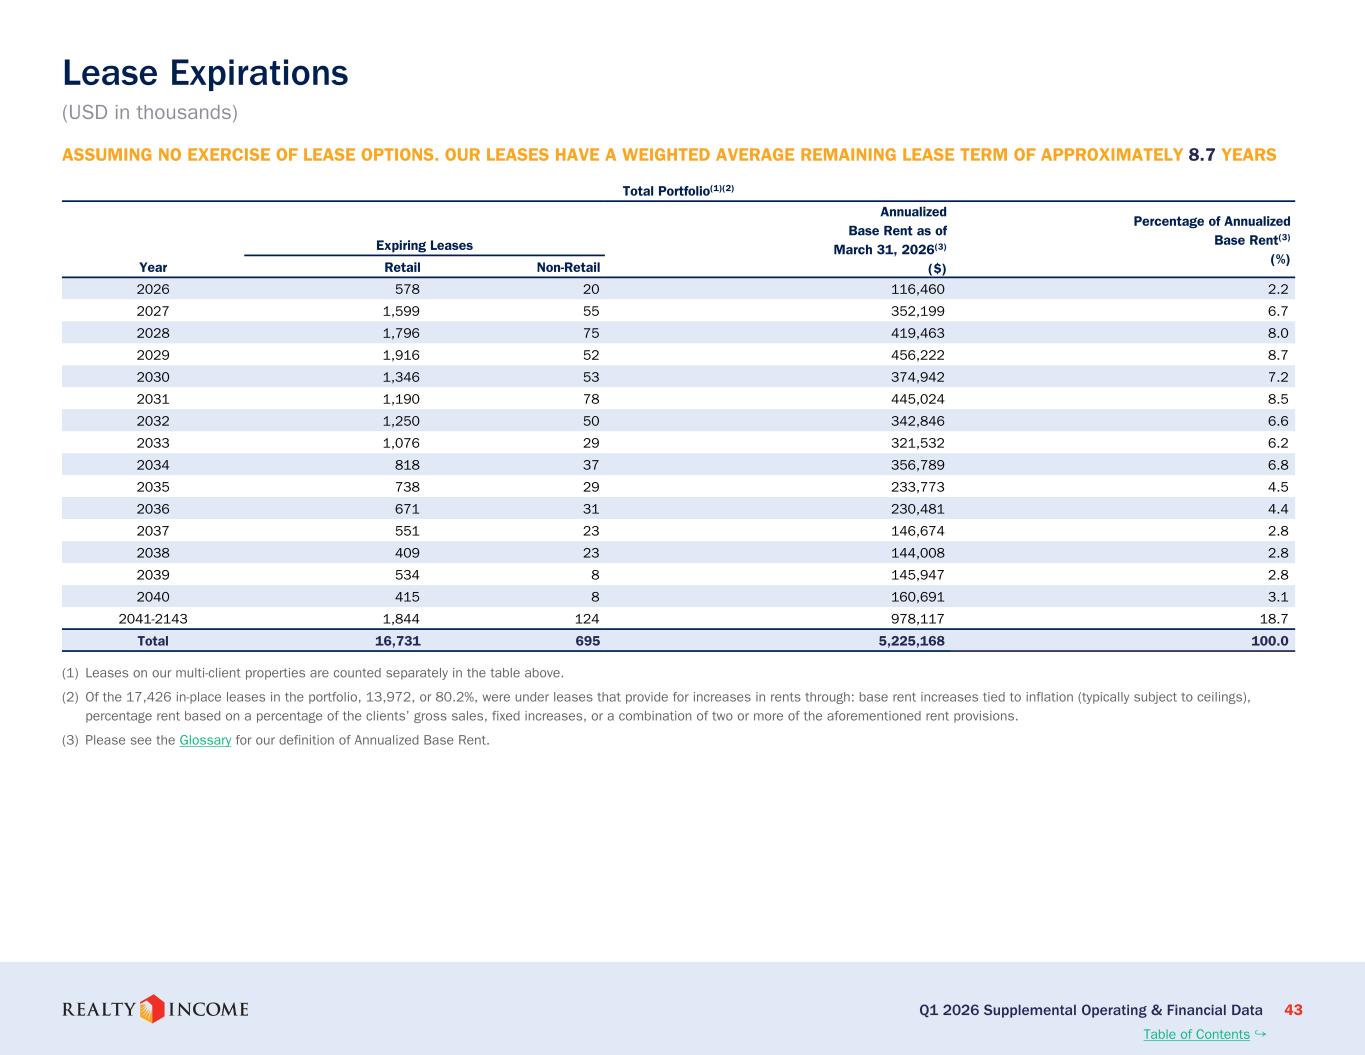This screenshot has height=1055, width=1365.
Task: Select percentage value 3.1
Action: coord(1278,597)
